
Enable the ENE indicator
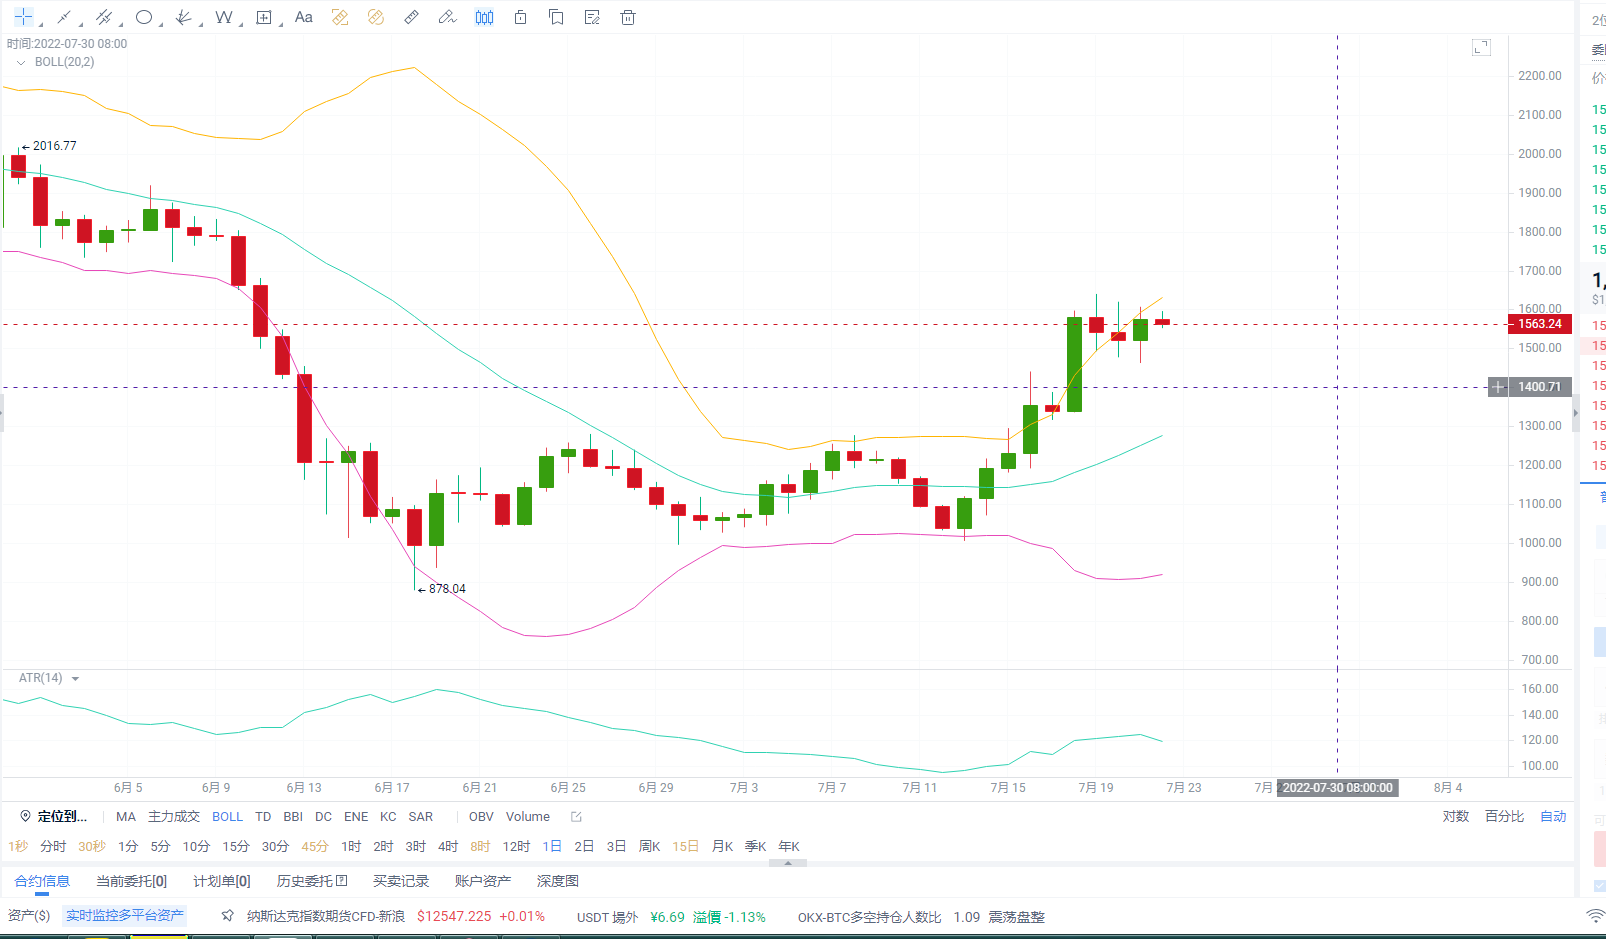pos(356,816)
